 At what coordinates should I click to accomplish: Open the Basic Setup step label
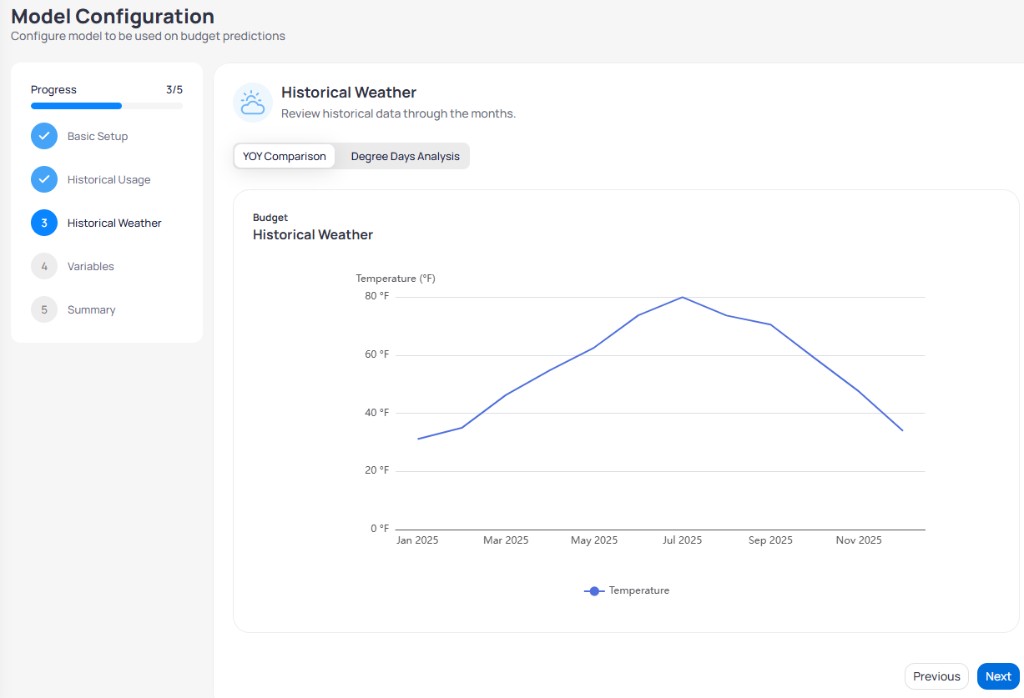coord(97,136)
